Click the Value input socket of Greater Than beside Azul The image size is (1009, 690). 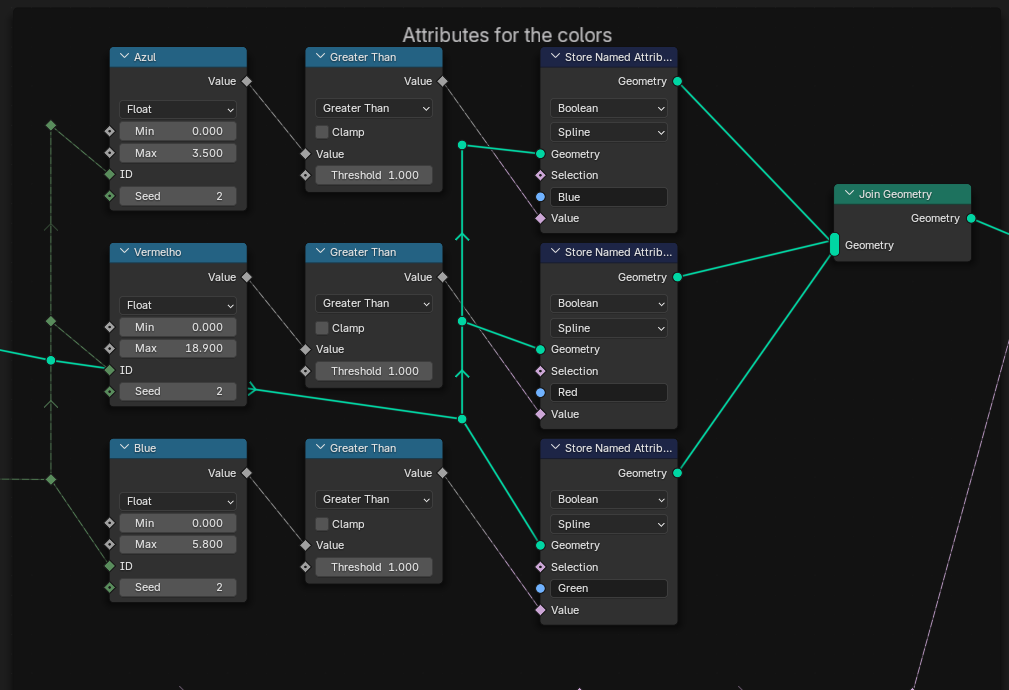click(306, 154)
